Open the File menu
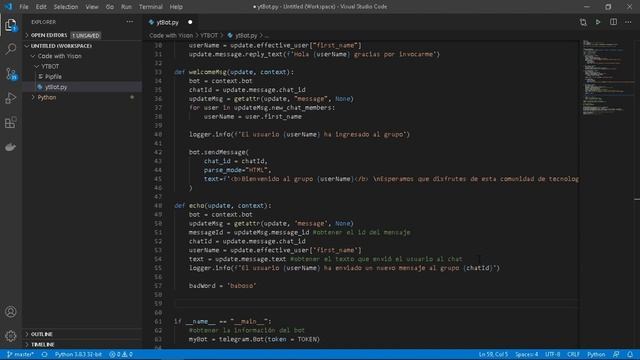Screen dimensions: 640x360 pyautogui.click(x=24, y=7)
